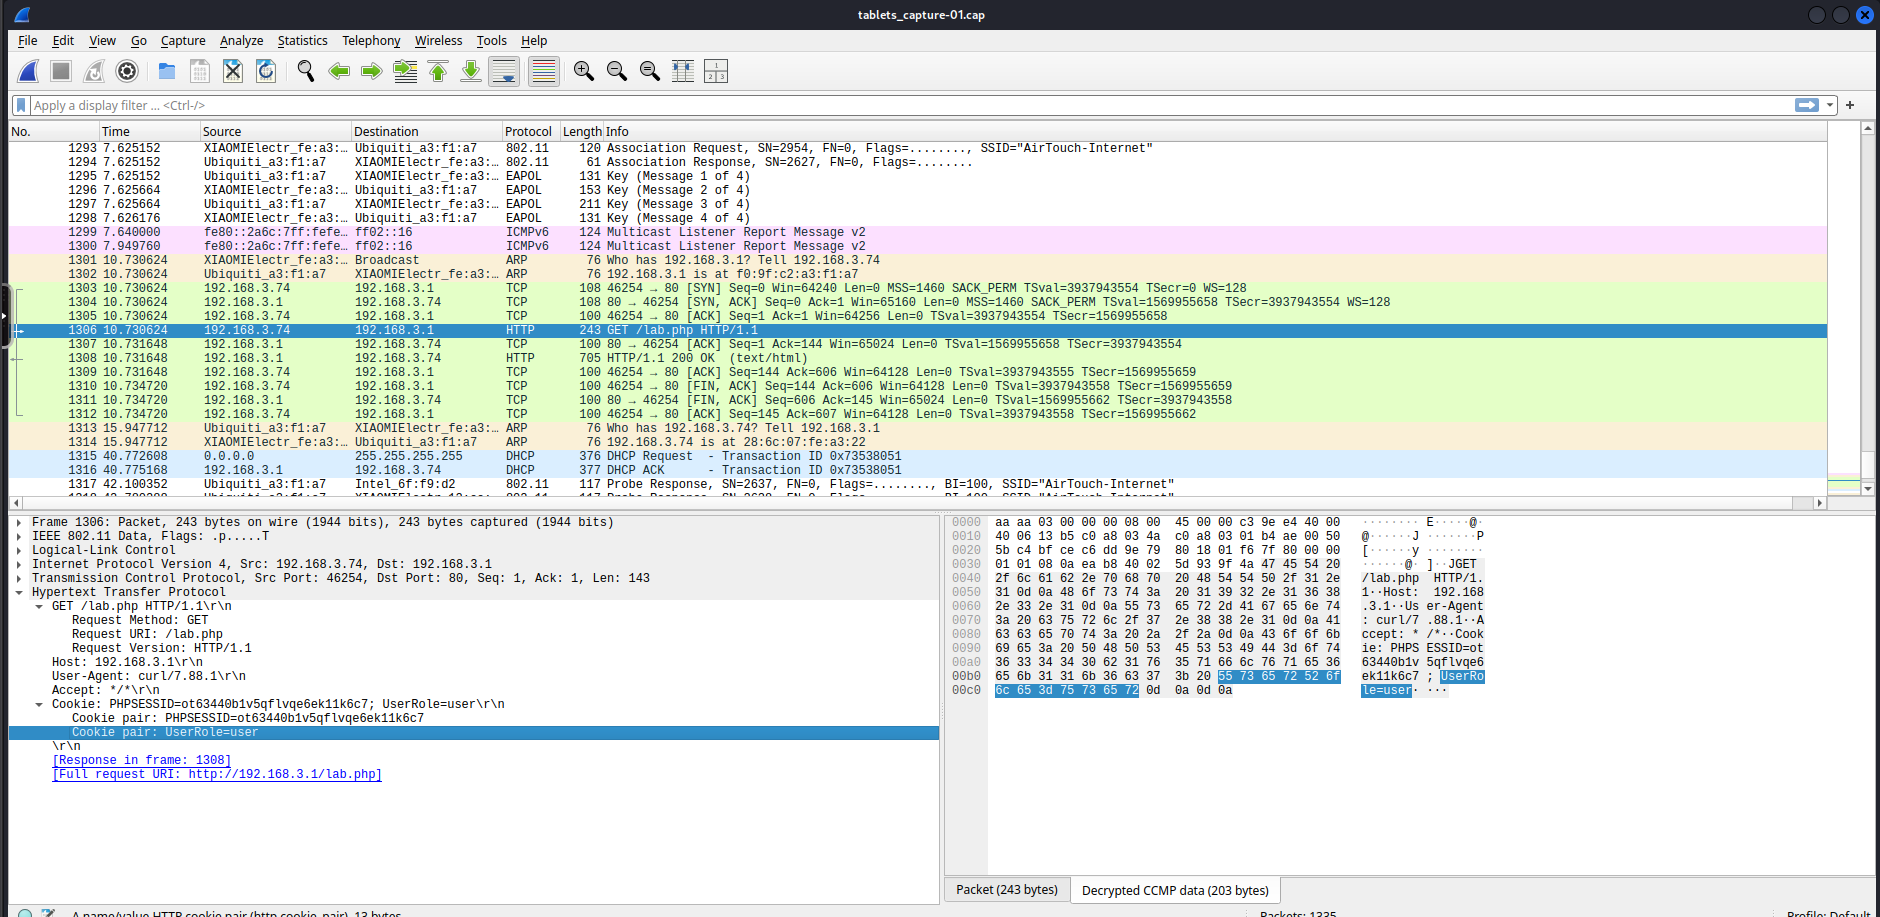Collapse the Hypertext Transfer Protocol section
This screenshot has height=917, width=1880.
[20, 591]
